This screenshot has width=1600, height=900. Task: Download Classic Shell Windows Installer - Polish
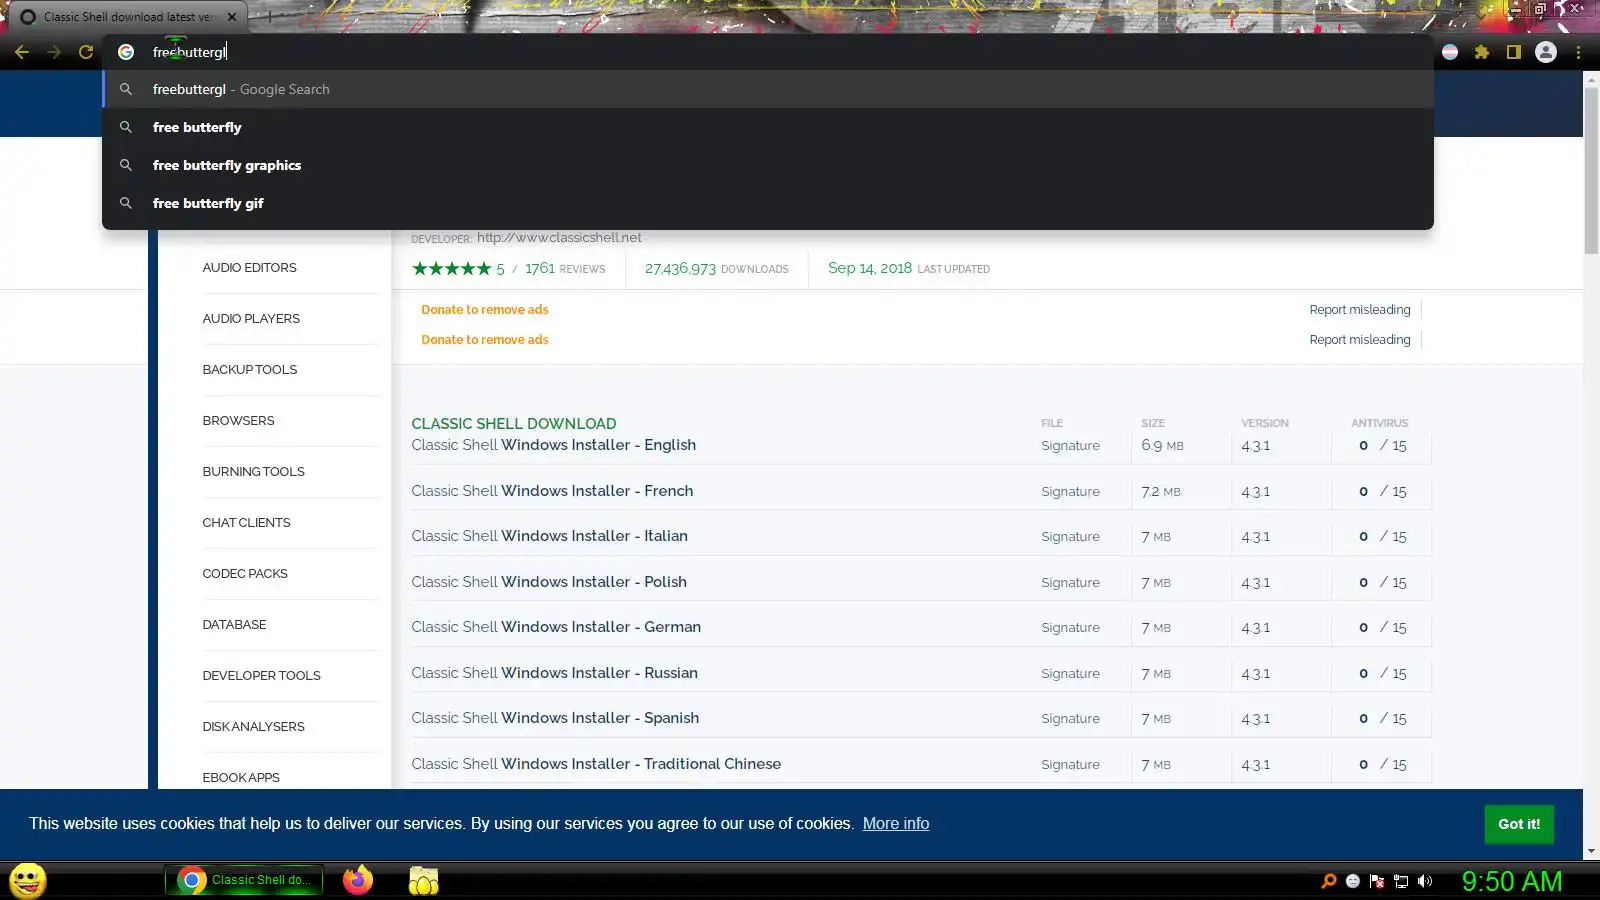tap(549, 582)
